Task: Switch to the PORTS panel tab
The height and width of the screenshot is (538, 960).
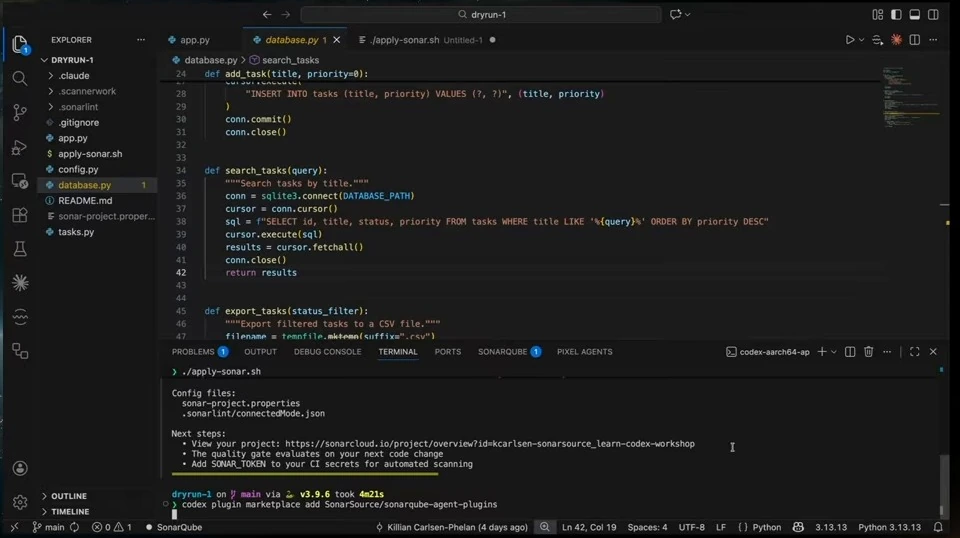Action: coord(448,352)
